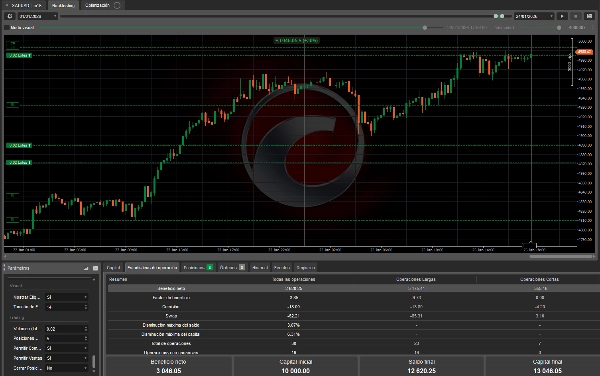Click the 'Swap' row label
Screen dimensions: 600x376
pos(171,316)
